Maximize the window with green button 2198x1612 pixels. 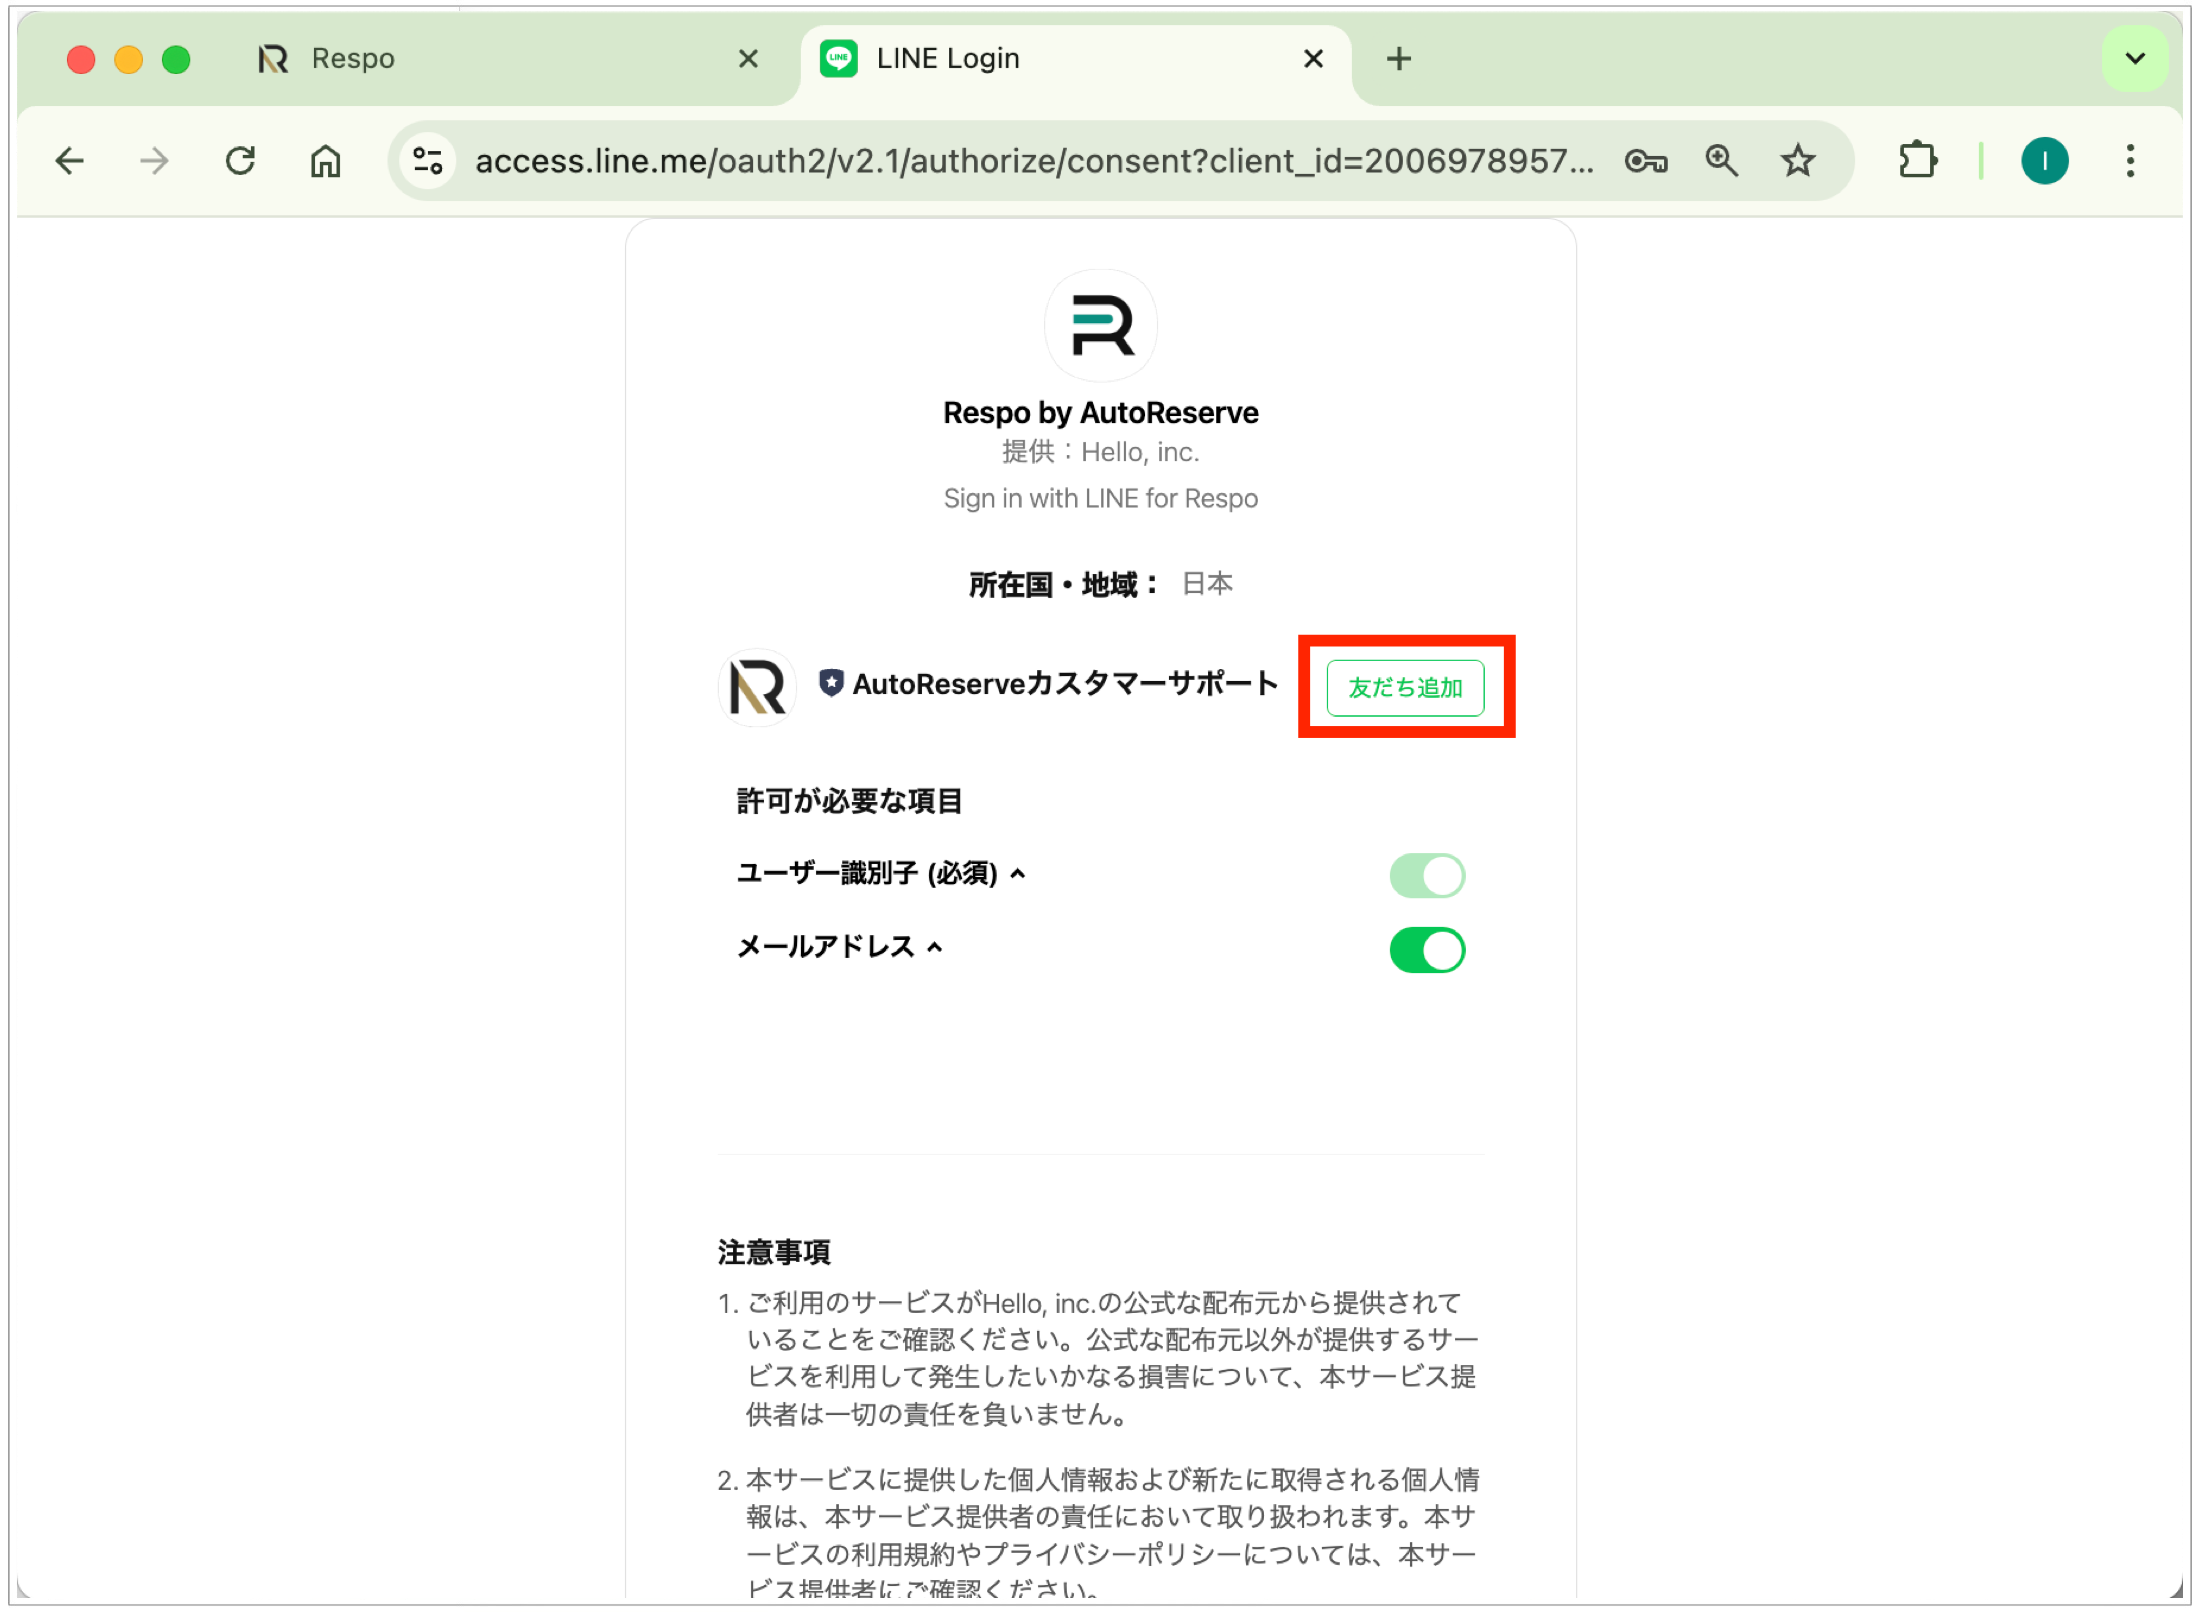click(x=176, y=59)
